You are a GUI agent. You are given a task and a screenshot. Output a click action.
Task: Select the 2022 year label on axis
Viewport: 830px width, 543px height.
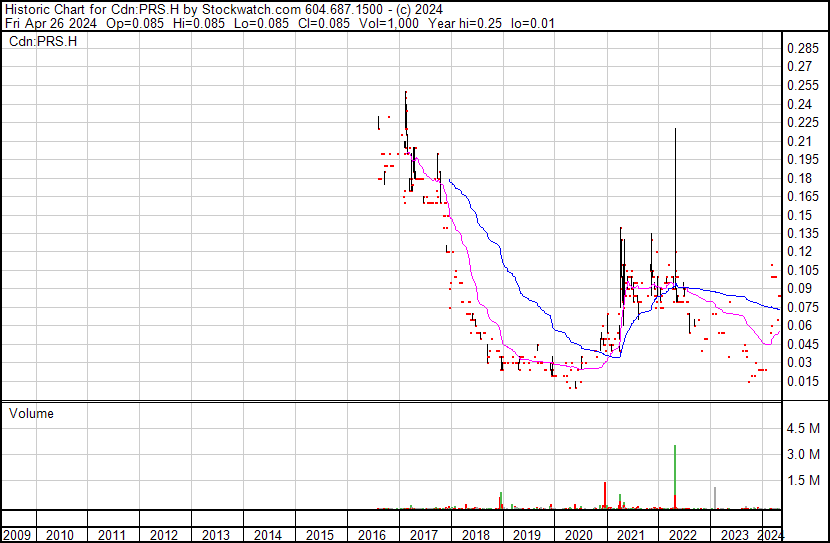pos(683,535)
